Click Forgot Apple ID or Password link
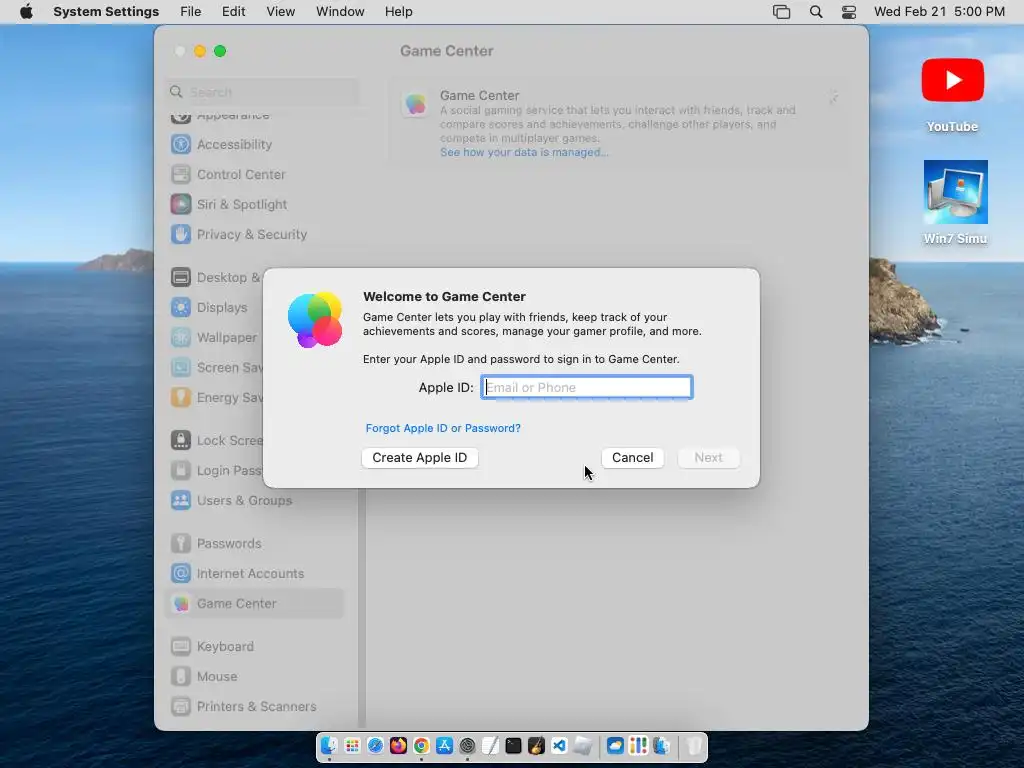This screenshot has height=768, width=1024. coord(443,428)
